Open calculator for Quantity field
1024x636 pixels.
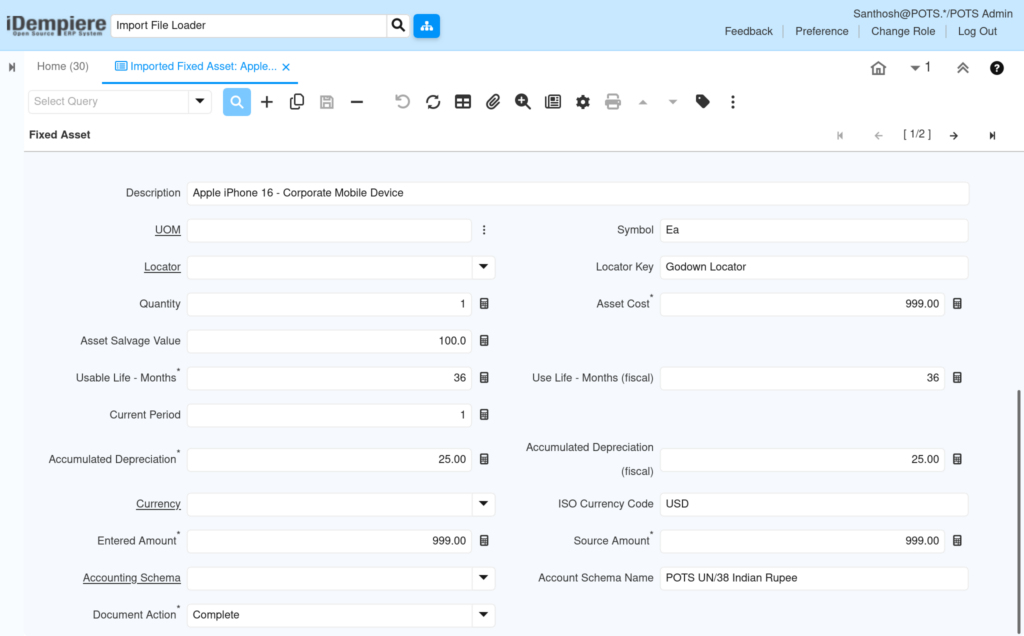tap(484, 304)
